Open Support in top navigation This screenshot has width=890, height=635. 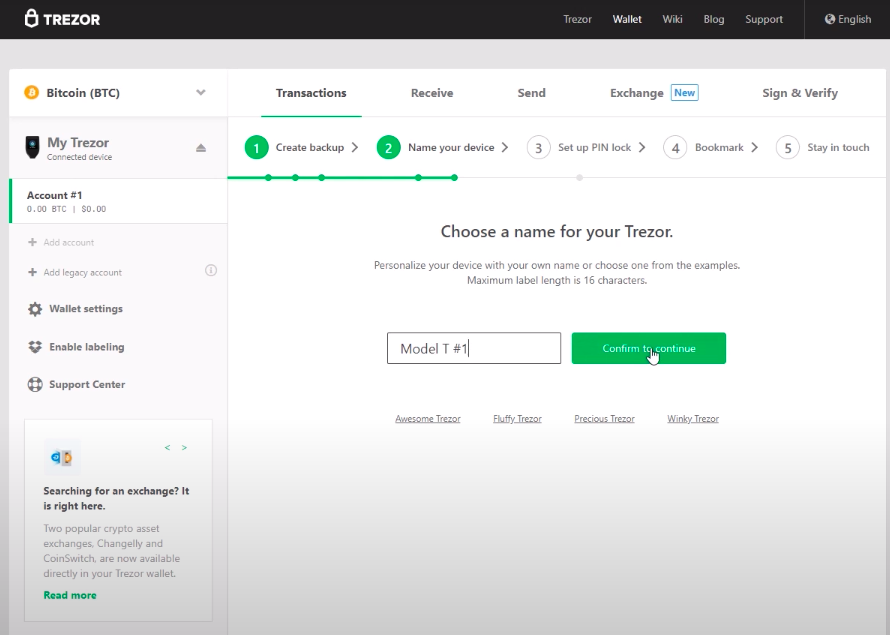point(764,19)
